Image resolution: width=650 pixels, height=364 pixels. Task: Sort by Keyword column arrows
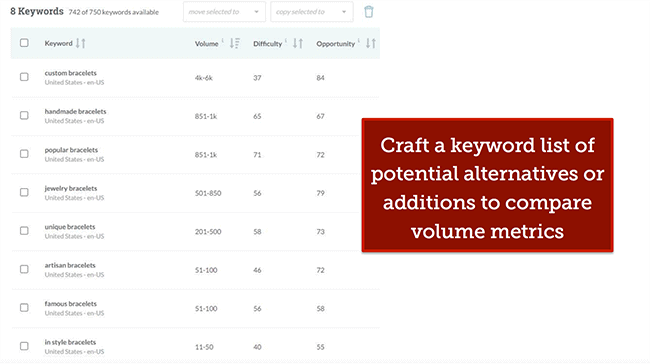pos(80,43)
